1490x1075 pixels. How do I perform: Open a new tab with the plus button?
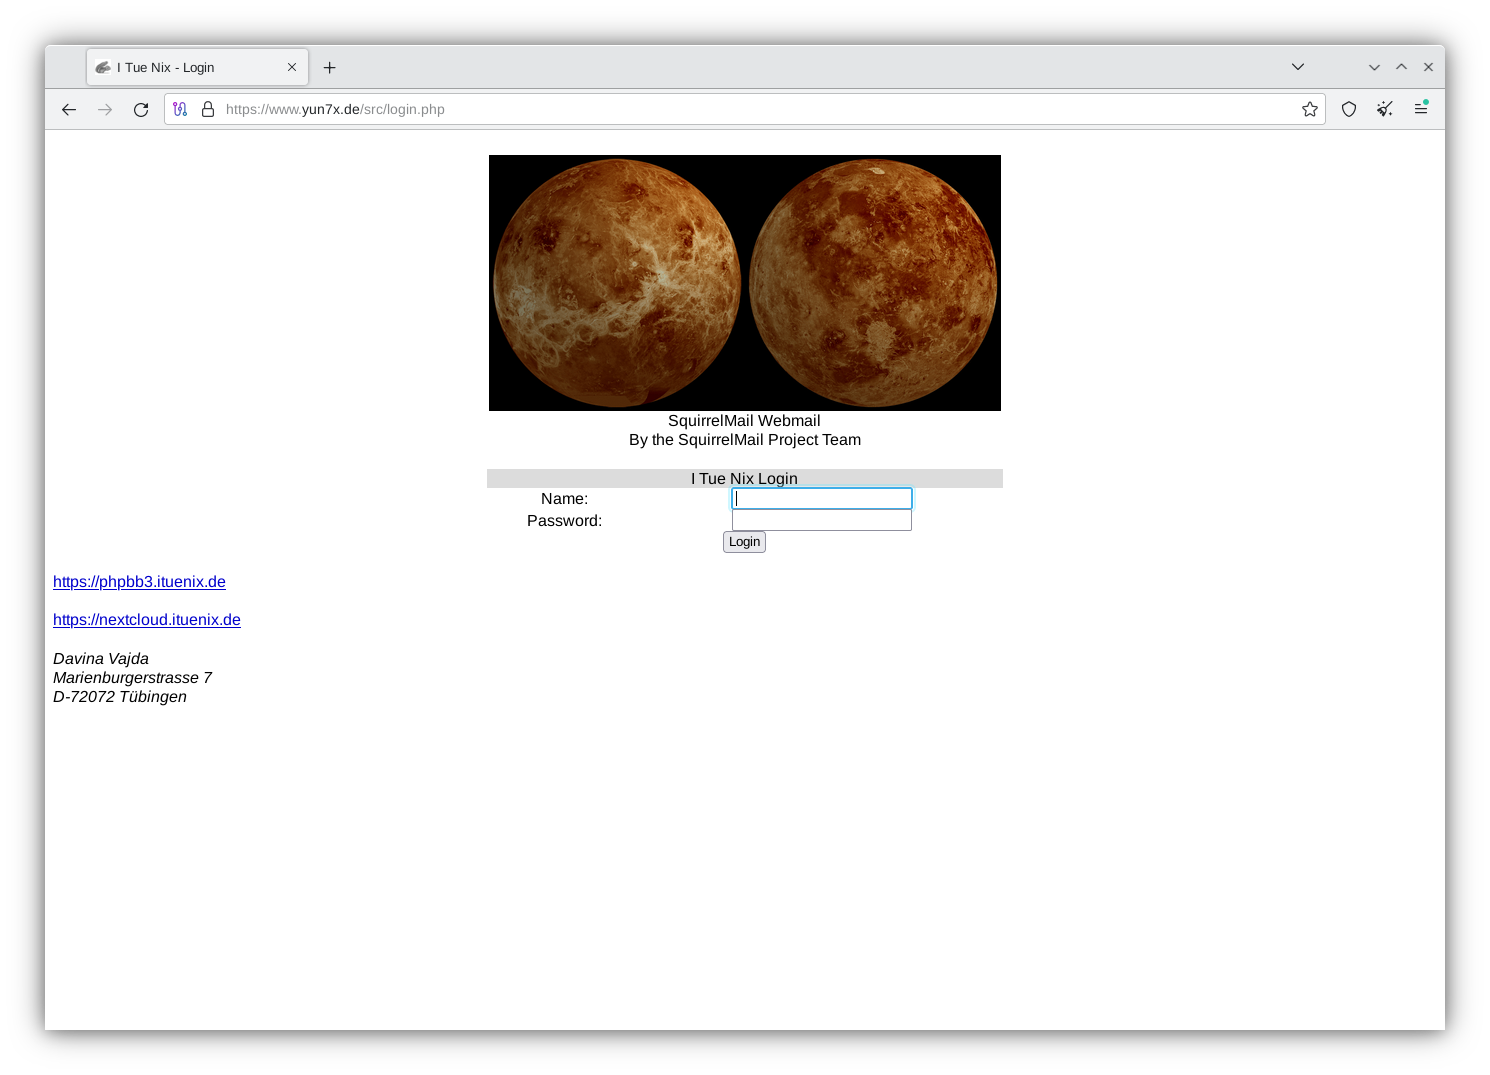pos(330,67)
